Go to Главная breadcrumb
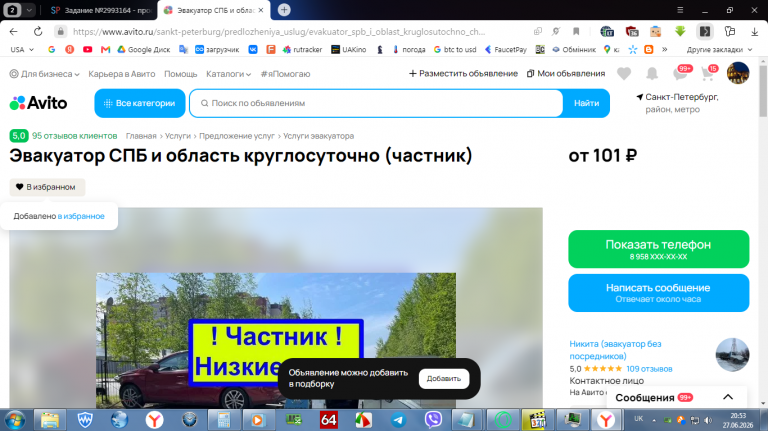The image size is (768, 431). pos(141,136)
